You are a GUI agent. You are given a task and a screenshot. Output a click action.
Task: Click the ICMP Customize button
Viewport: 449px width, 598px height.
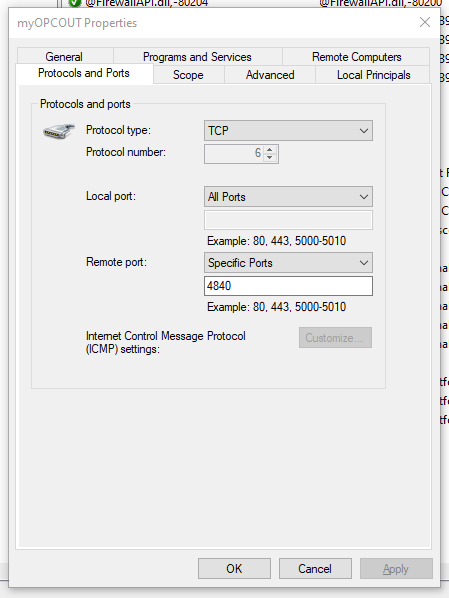pos(335,338)
